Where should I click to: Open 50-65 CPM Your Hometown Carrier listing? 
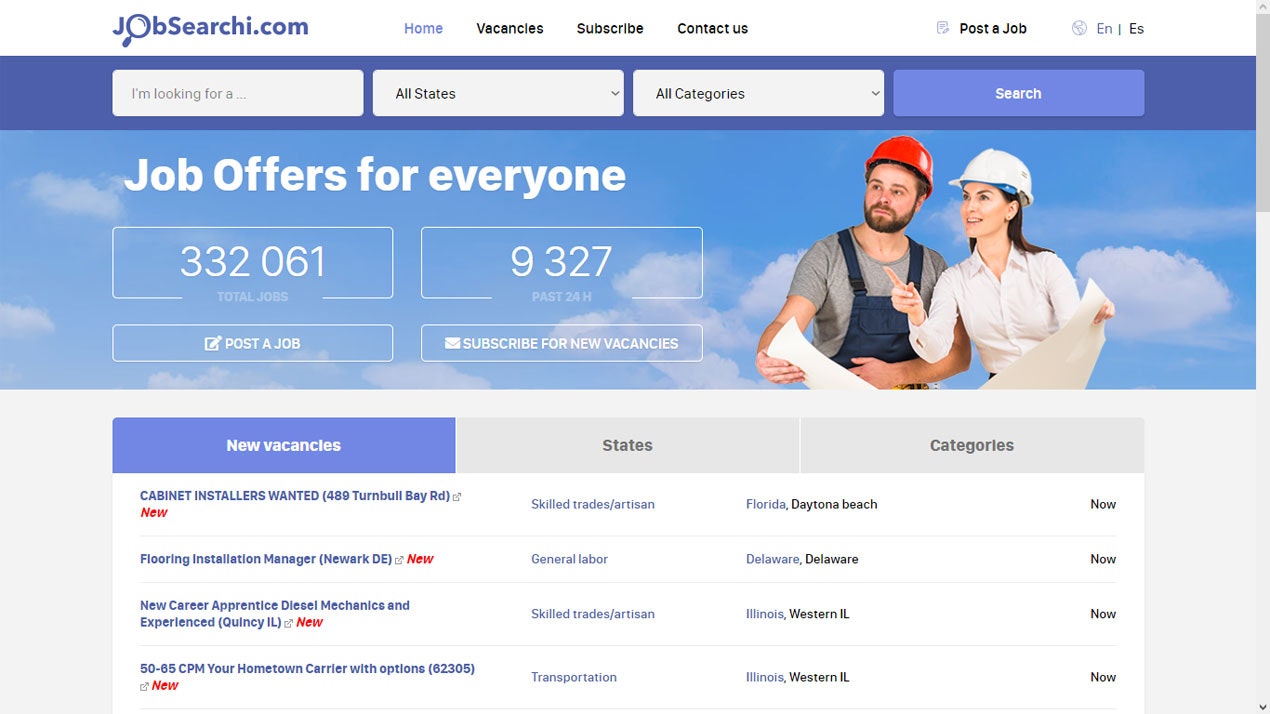[307, 668]
